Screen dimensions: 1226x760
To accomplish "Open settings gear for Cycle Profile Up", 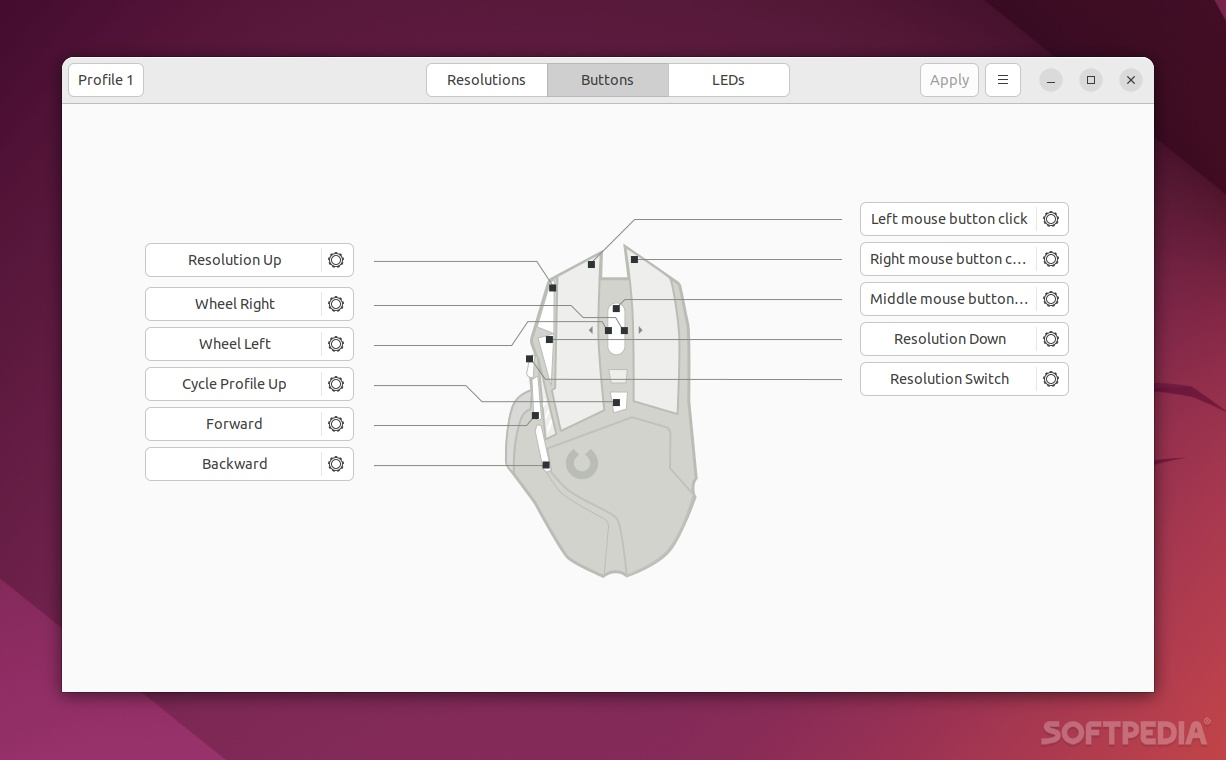I will click(x=336, y=384).
